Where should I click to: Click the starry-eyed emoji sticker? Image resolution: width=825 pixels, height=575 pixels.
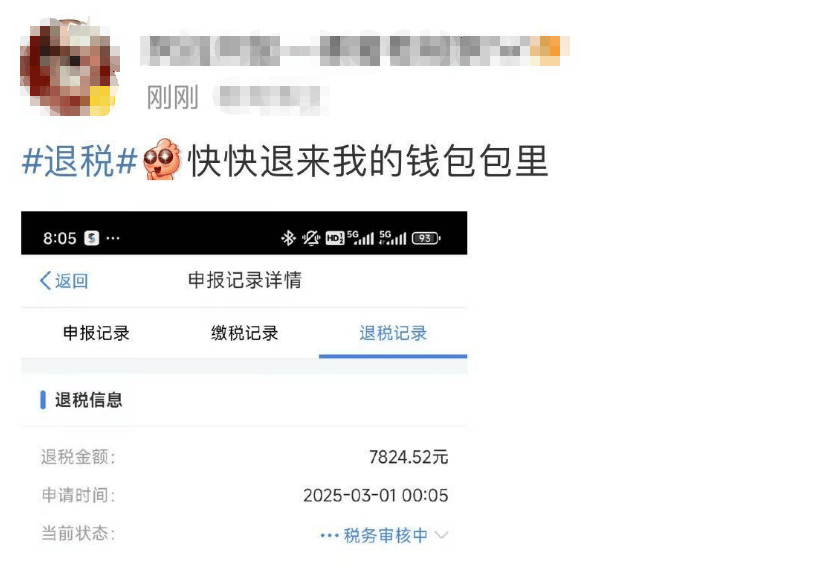(x=162, y=159)
